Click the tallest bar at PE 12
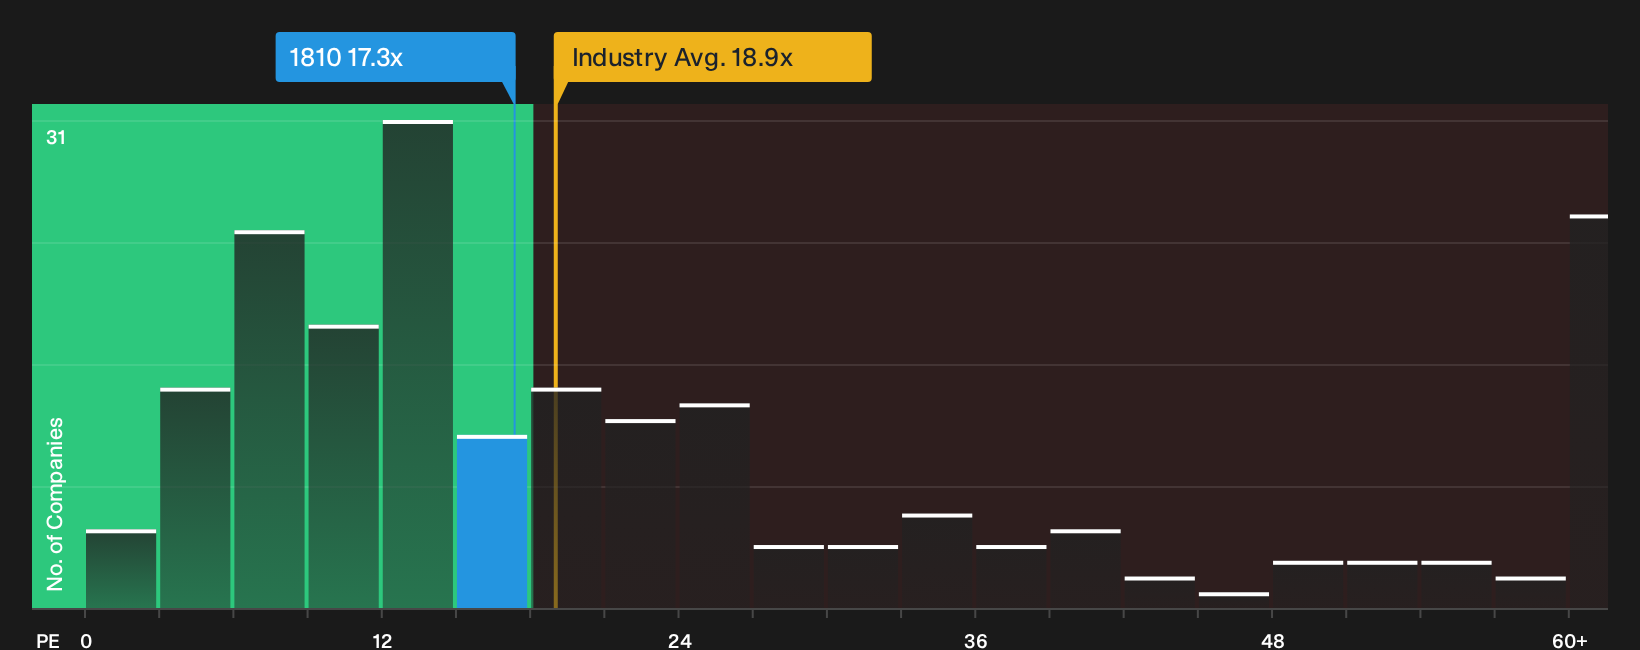1640x650 pixels. click(418, 364)
